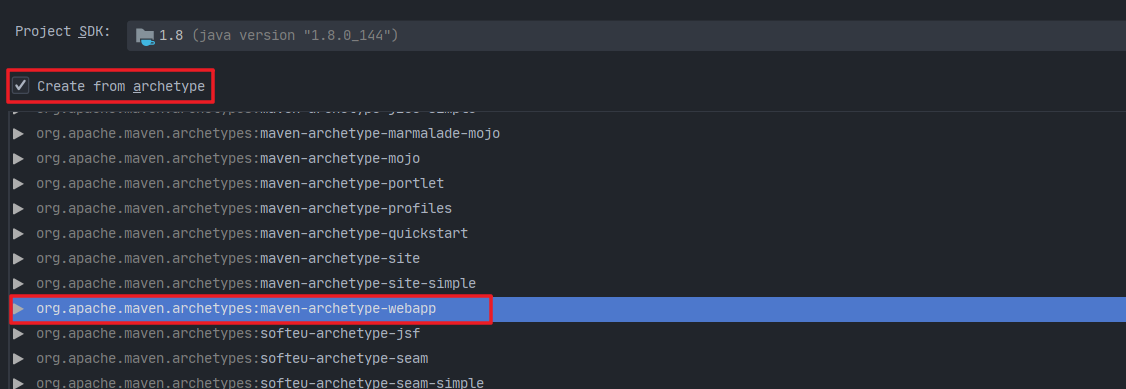This screenshot has width=1126, height=389.
Task: Expand the maven-archetype-webapp triangle
Action: [19, 309]
